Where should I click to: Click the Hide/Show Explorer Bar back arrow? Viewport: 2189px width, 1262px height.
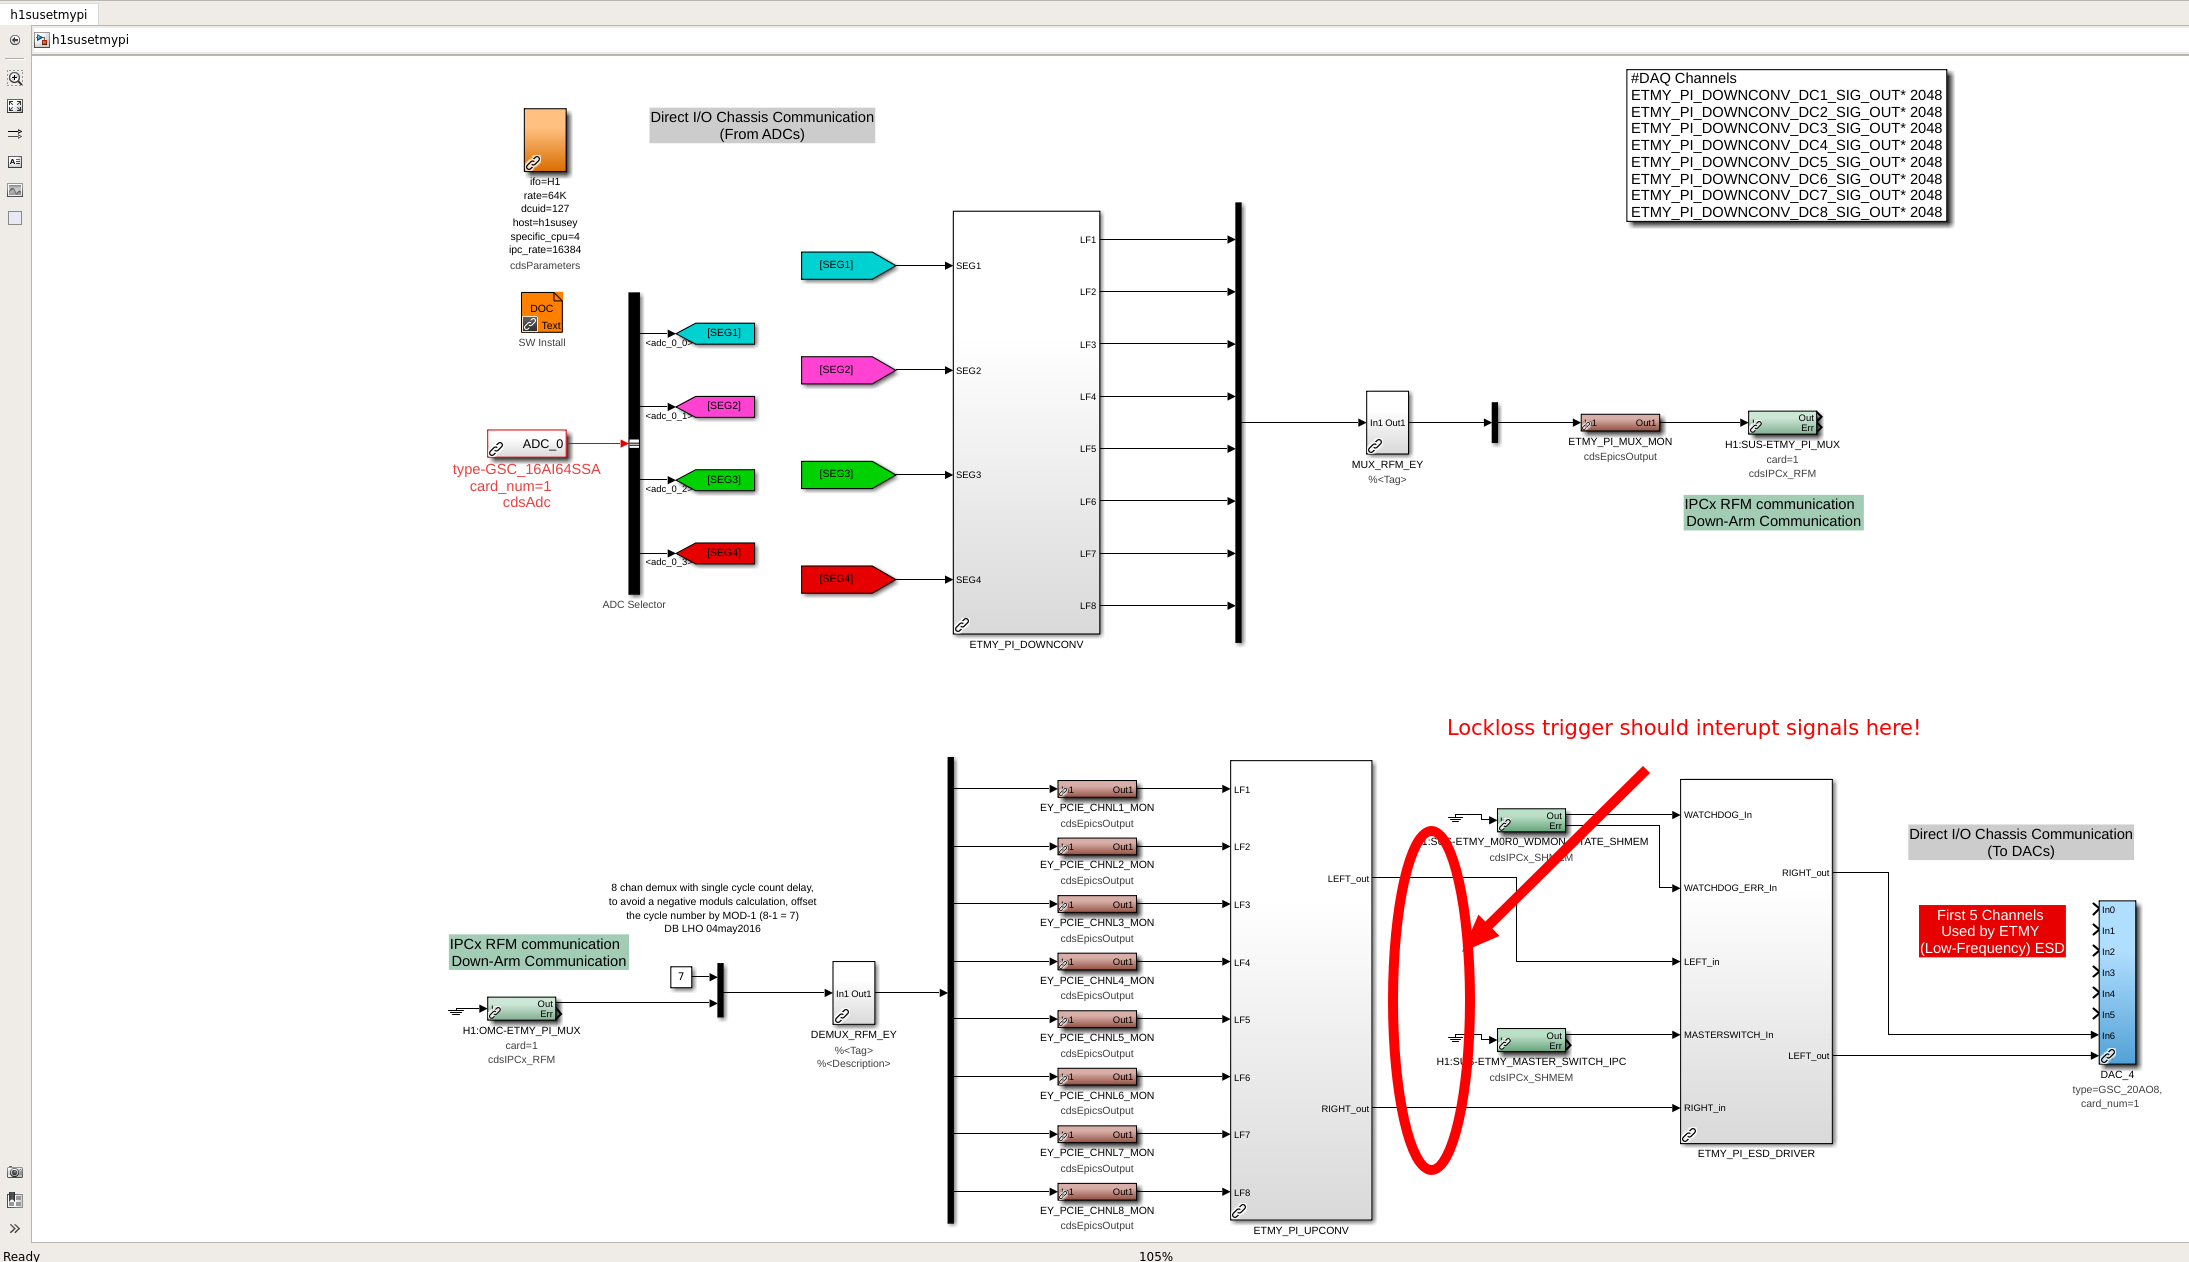(x=15, y=40)
